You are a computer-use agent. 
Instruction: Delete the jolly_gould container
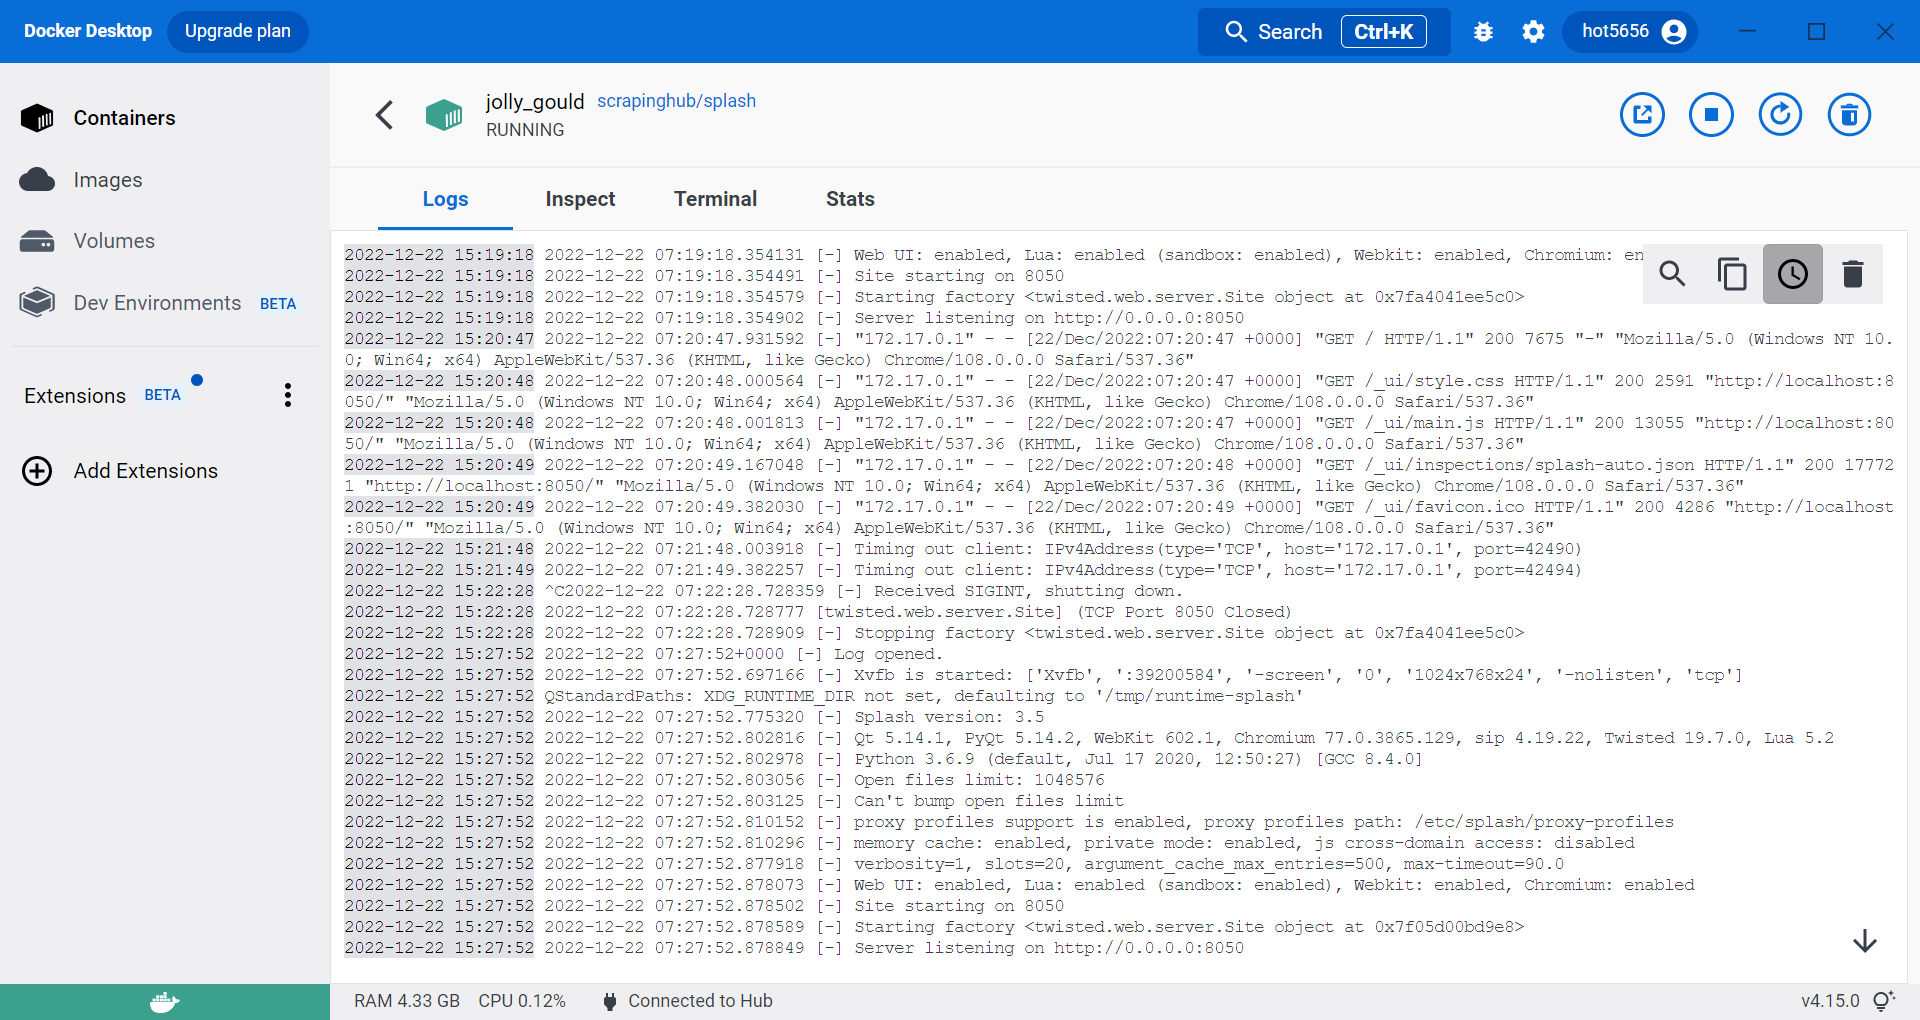click(x=1849, y=115)
